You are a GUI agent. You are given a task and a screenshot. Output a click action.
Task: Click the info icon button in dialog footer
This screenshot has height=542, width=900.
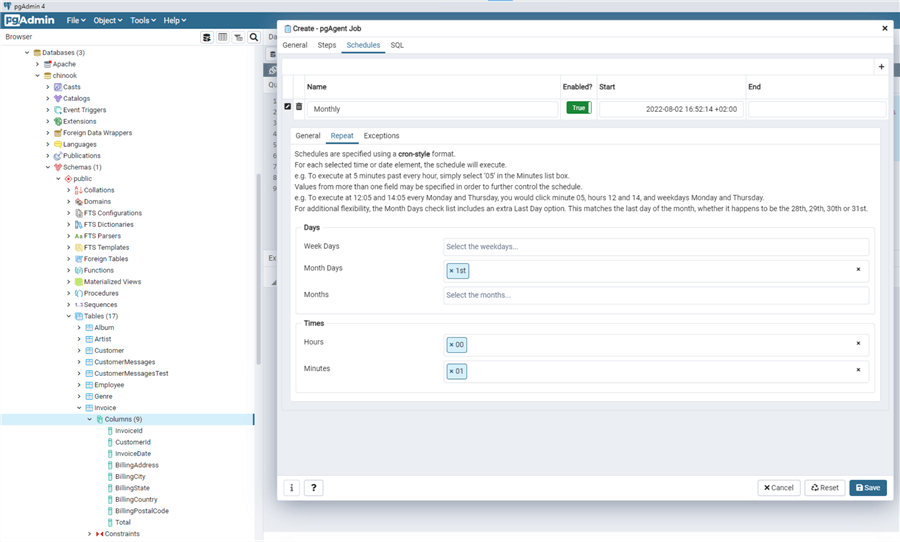tap(292, 487)
